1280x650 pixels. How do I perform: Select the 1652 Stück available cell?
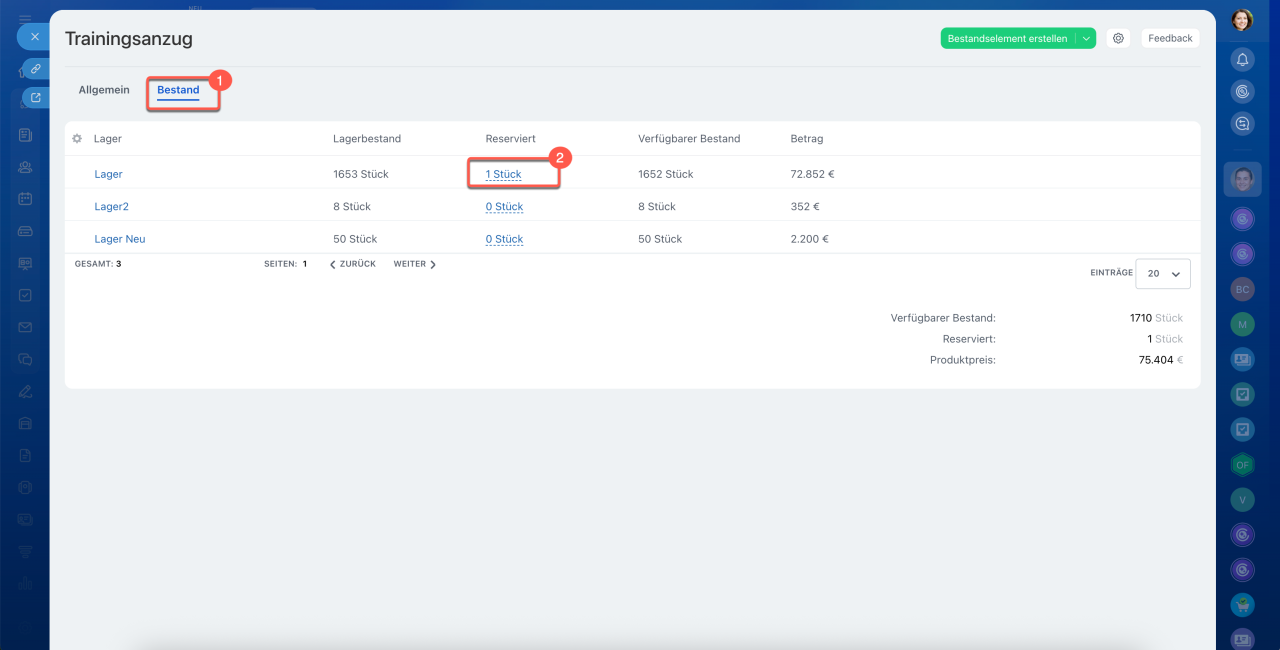pyautogui.click(x=666, y=174)
